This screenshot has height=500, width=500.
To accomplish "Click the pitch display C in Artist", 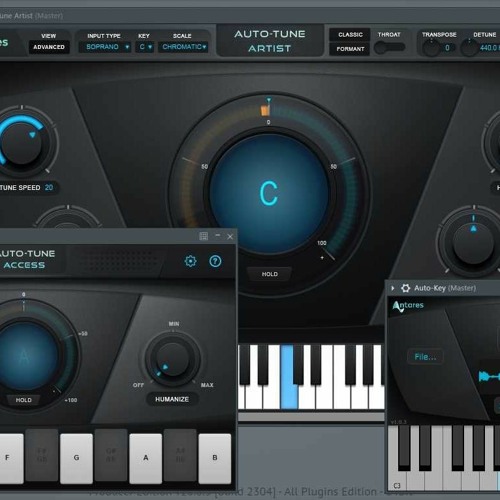I will click(269, 193).
